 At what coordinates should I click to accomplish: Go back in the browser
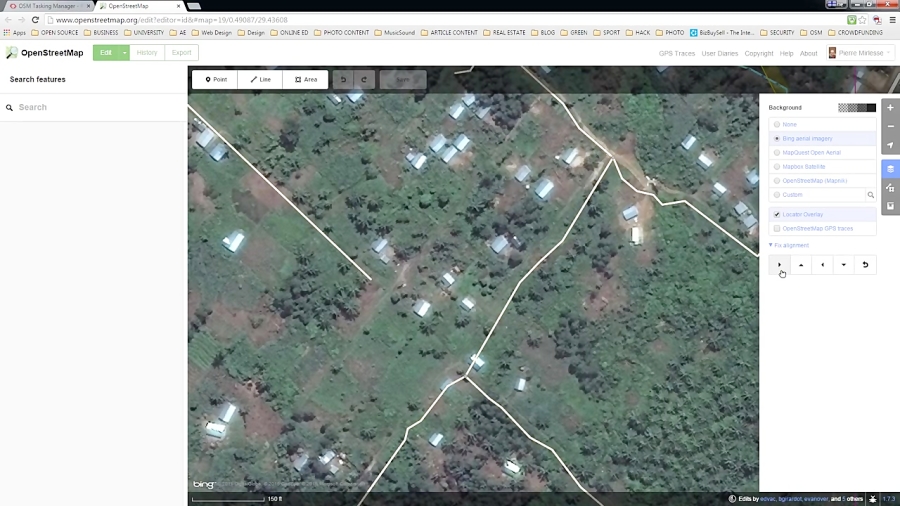click(8, 20)
